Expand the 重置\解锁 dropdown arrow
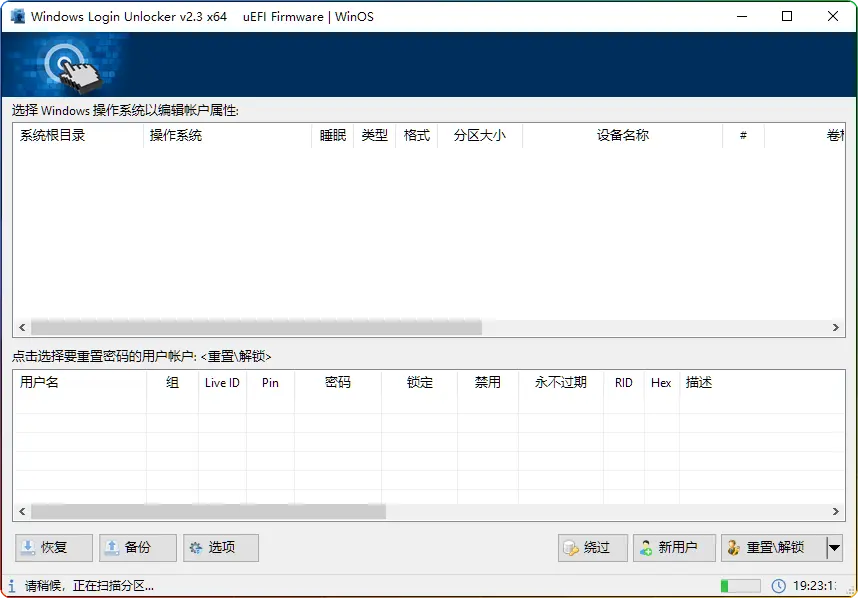Screen dimensions: 858x598 834,548
